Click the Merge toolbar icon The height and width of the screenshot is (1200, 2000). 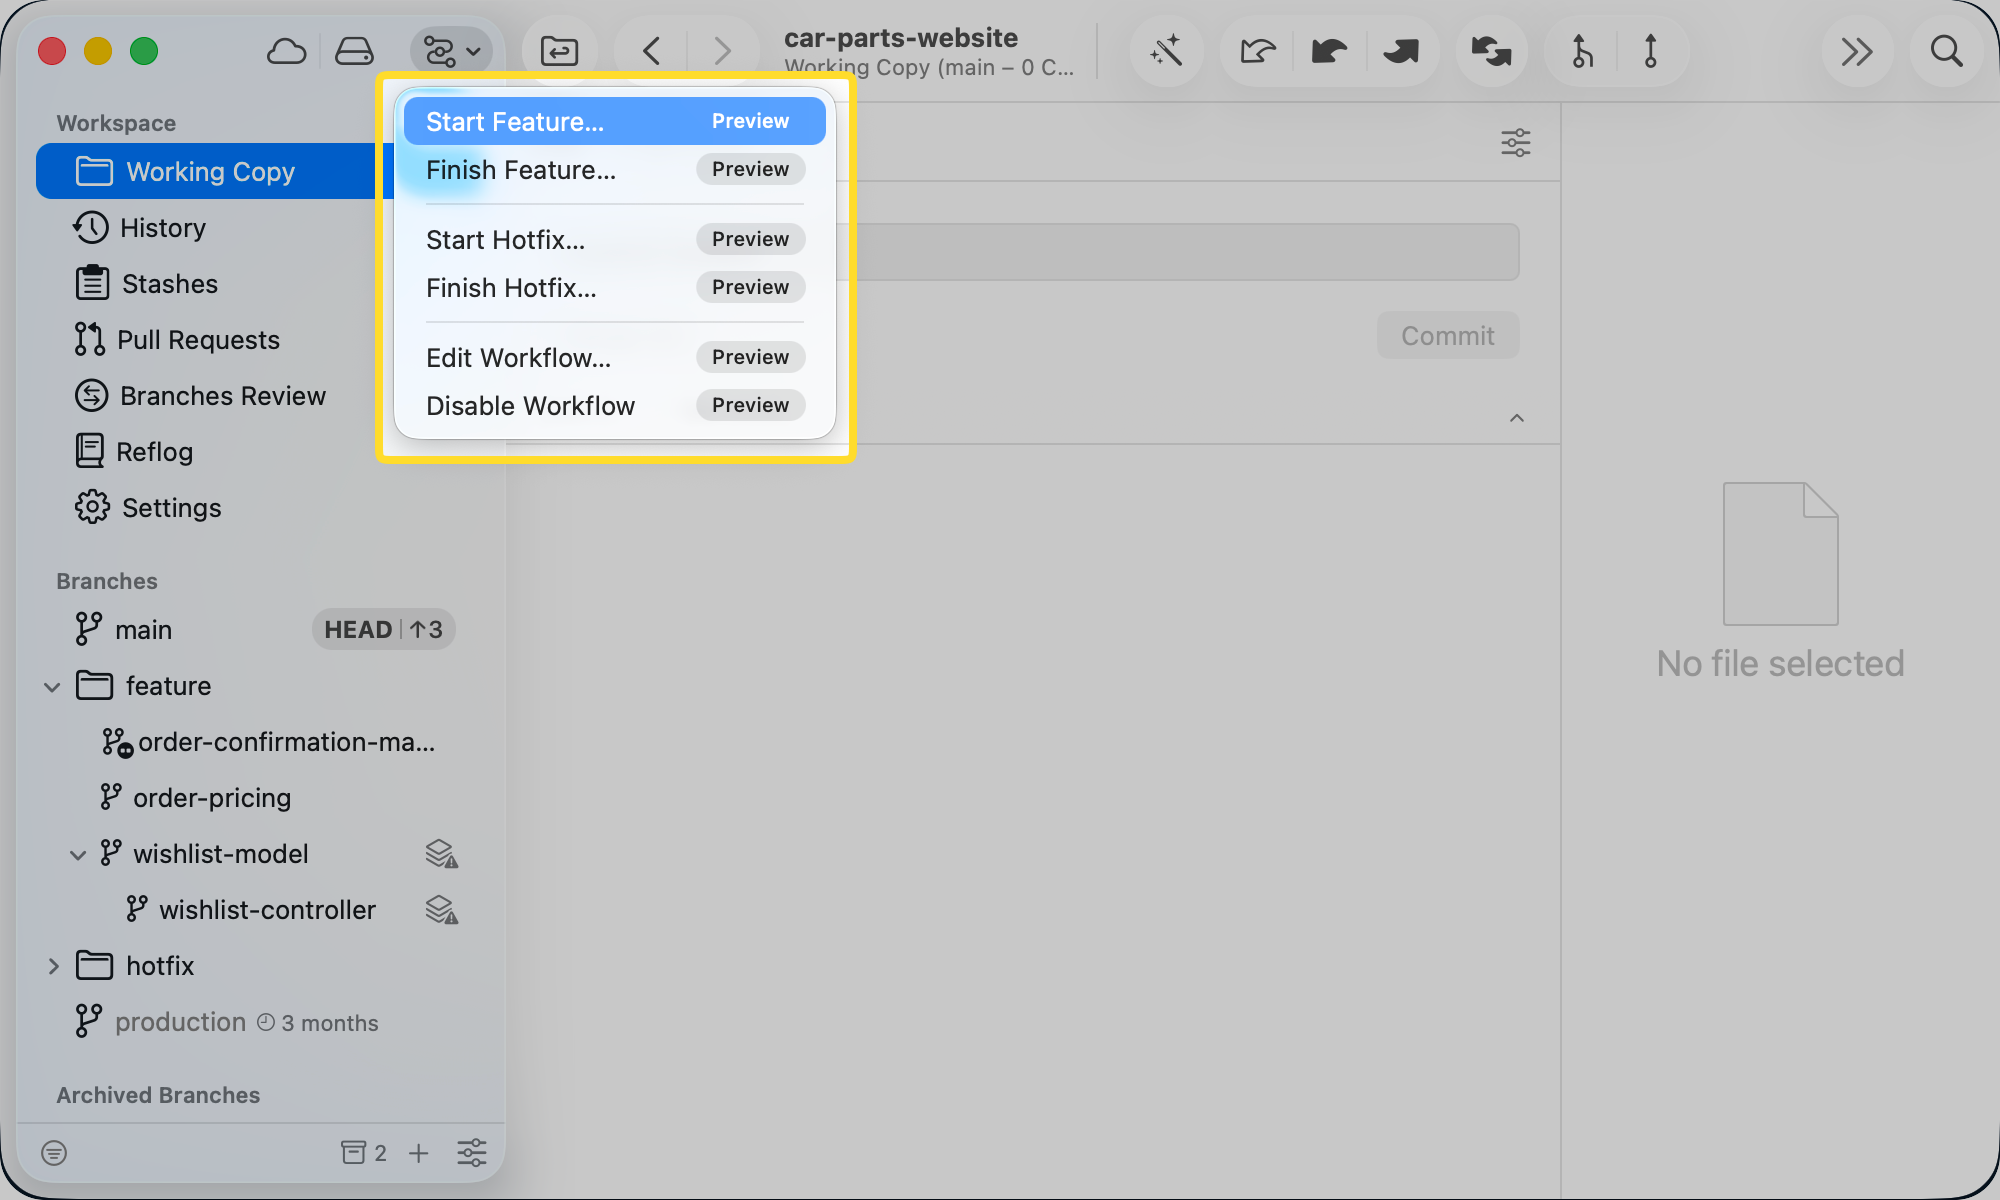1581,51
